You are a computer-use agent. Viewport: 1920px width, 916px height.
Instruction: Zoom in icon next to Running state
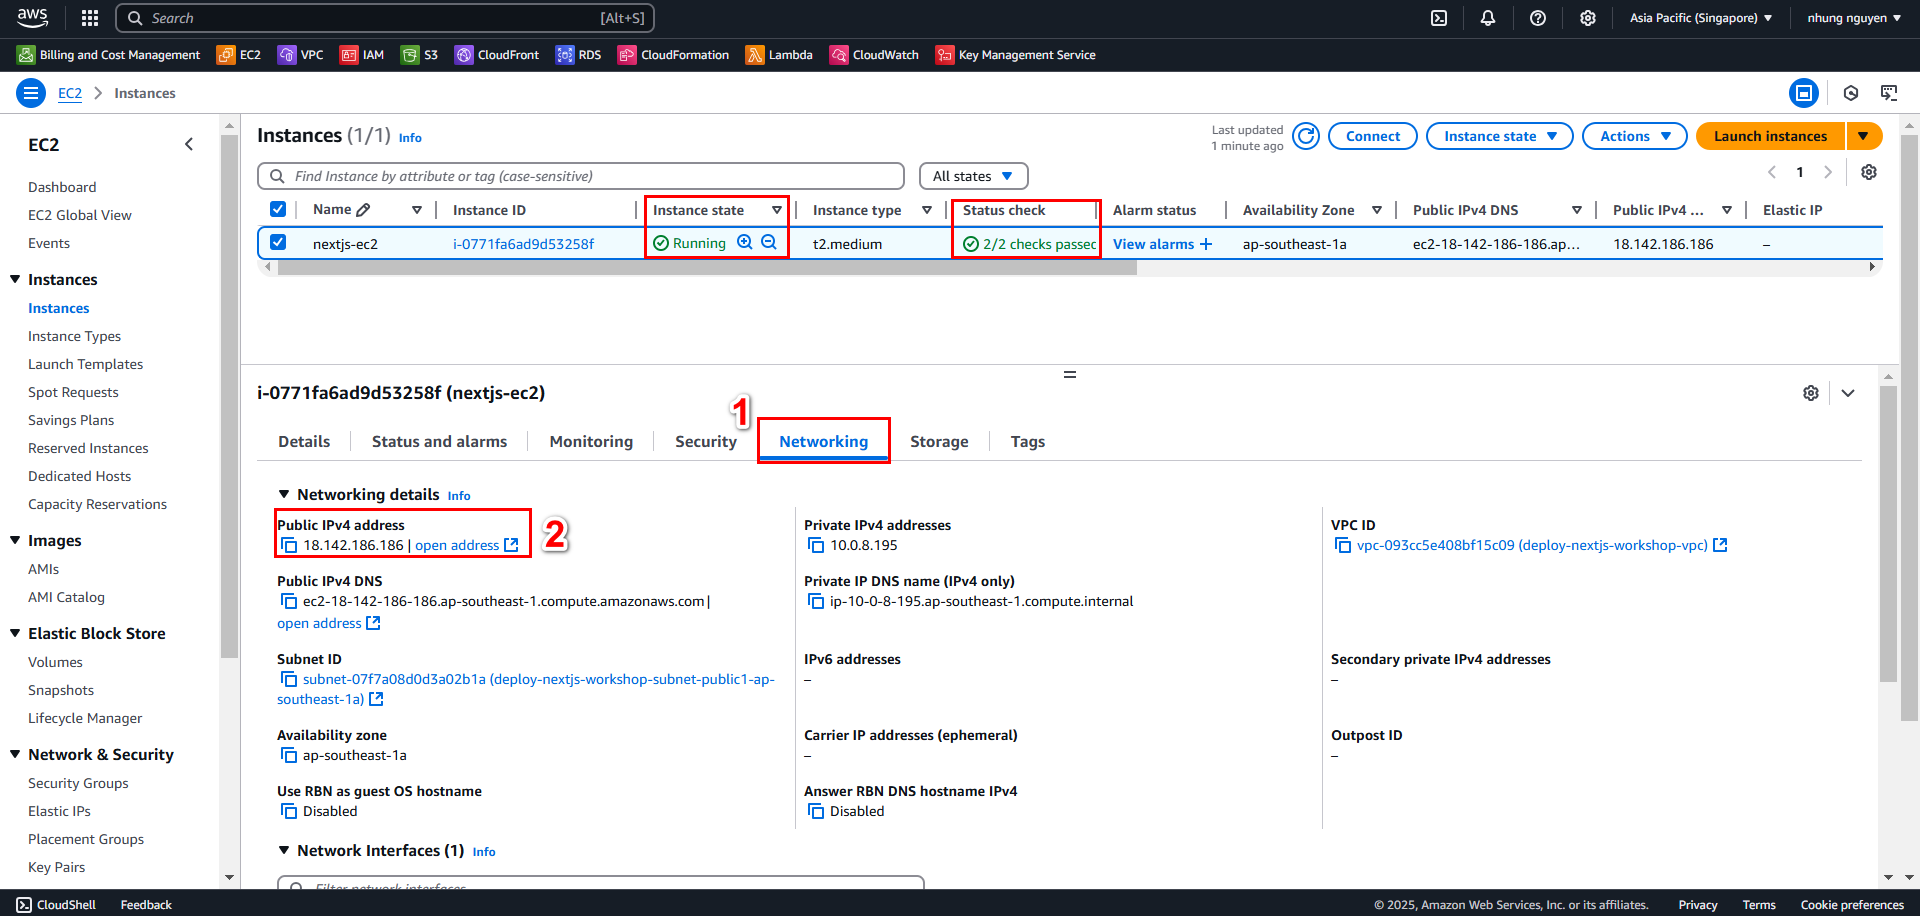[745, 242]
